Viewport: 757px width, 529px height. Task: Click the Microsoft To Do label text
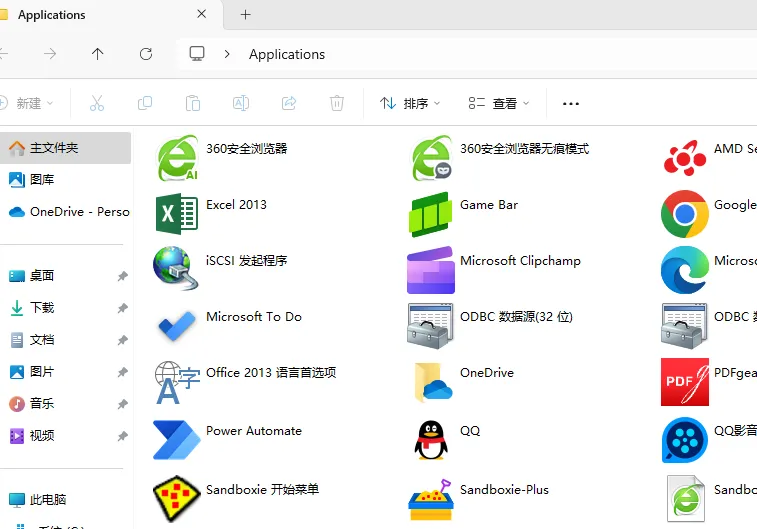pos(254,317)
